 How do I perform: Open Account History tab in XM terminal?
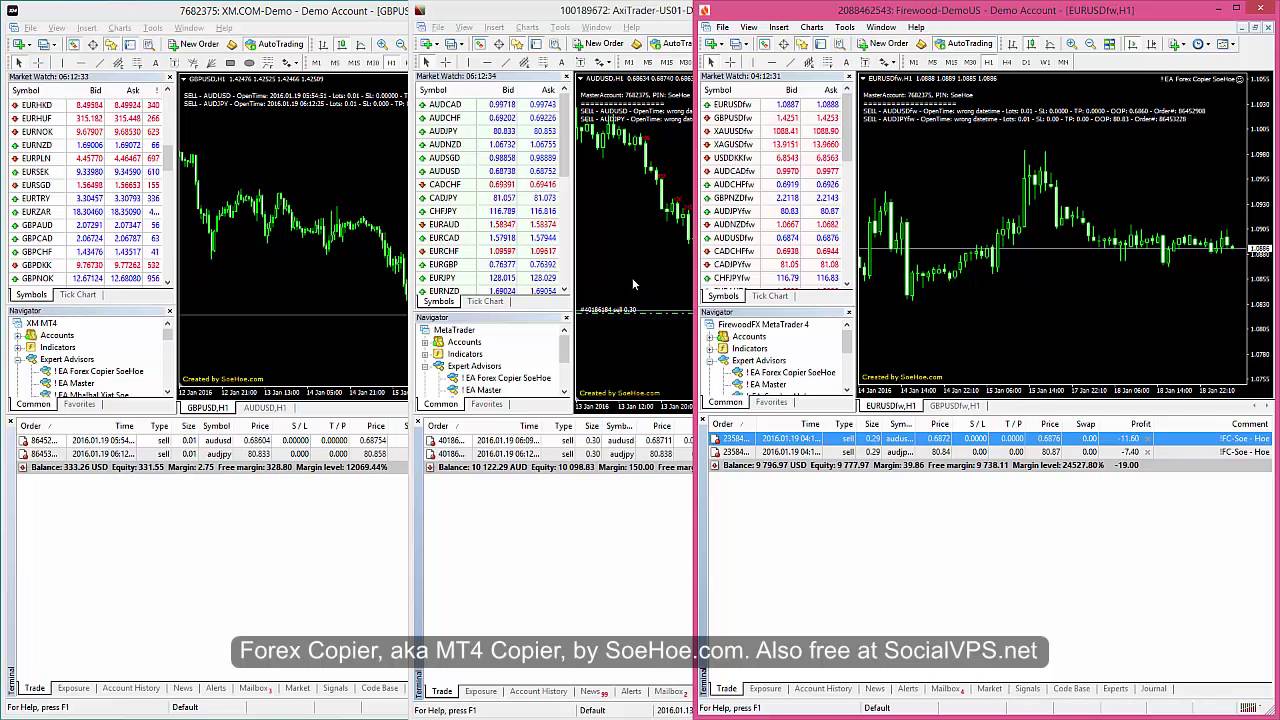pos(131,688)
